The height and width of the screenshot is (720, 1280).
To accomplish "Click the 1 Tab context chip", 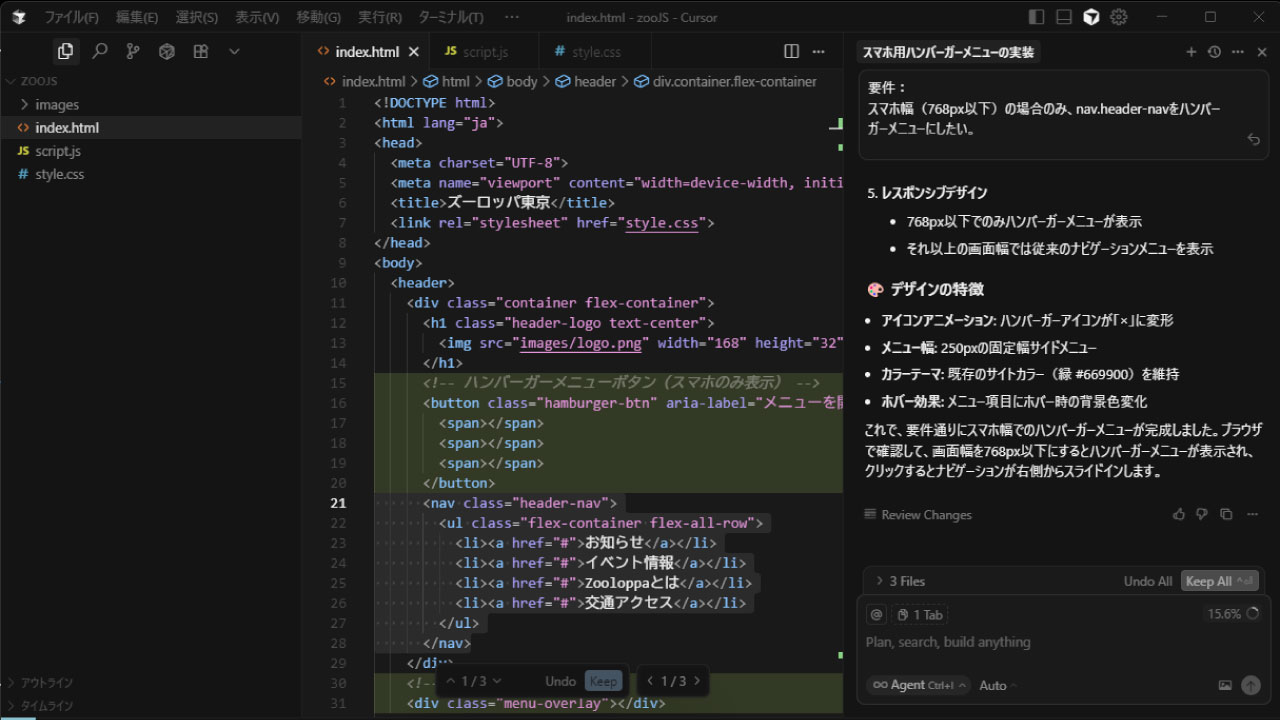I will click(920, 615).
